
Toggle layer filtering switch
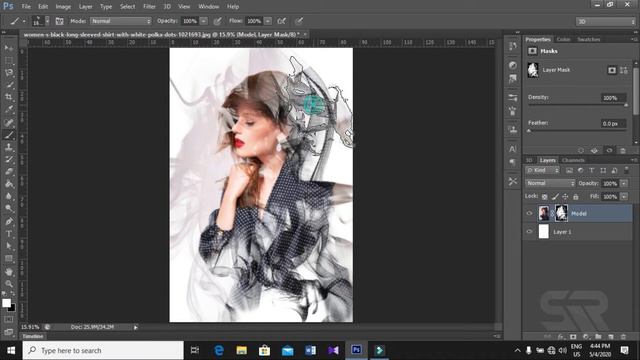[x=627, y=170]
